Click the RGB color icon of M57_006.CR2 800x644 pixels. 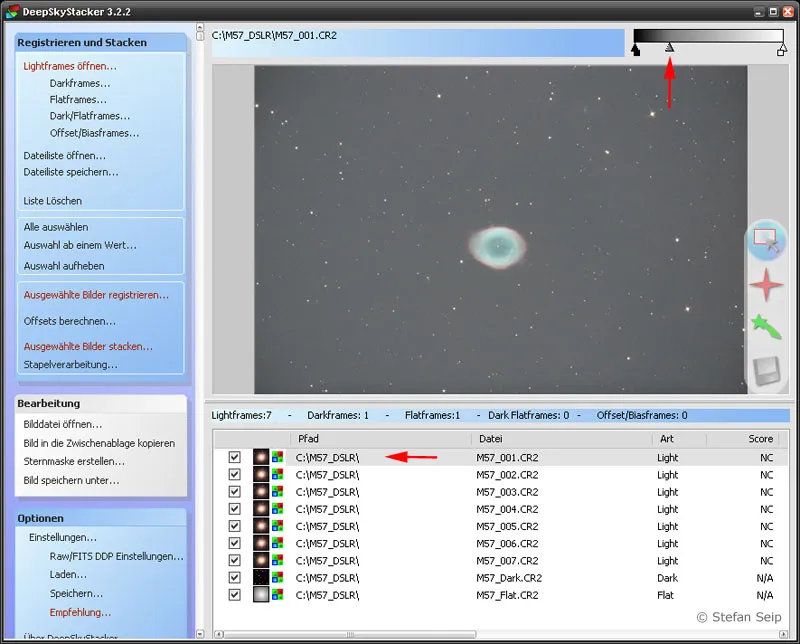(x=278, y=543)
